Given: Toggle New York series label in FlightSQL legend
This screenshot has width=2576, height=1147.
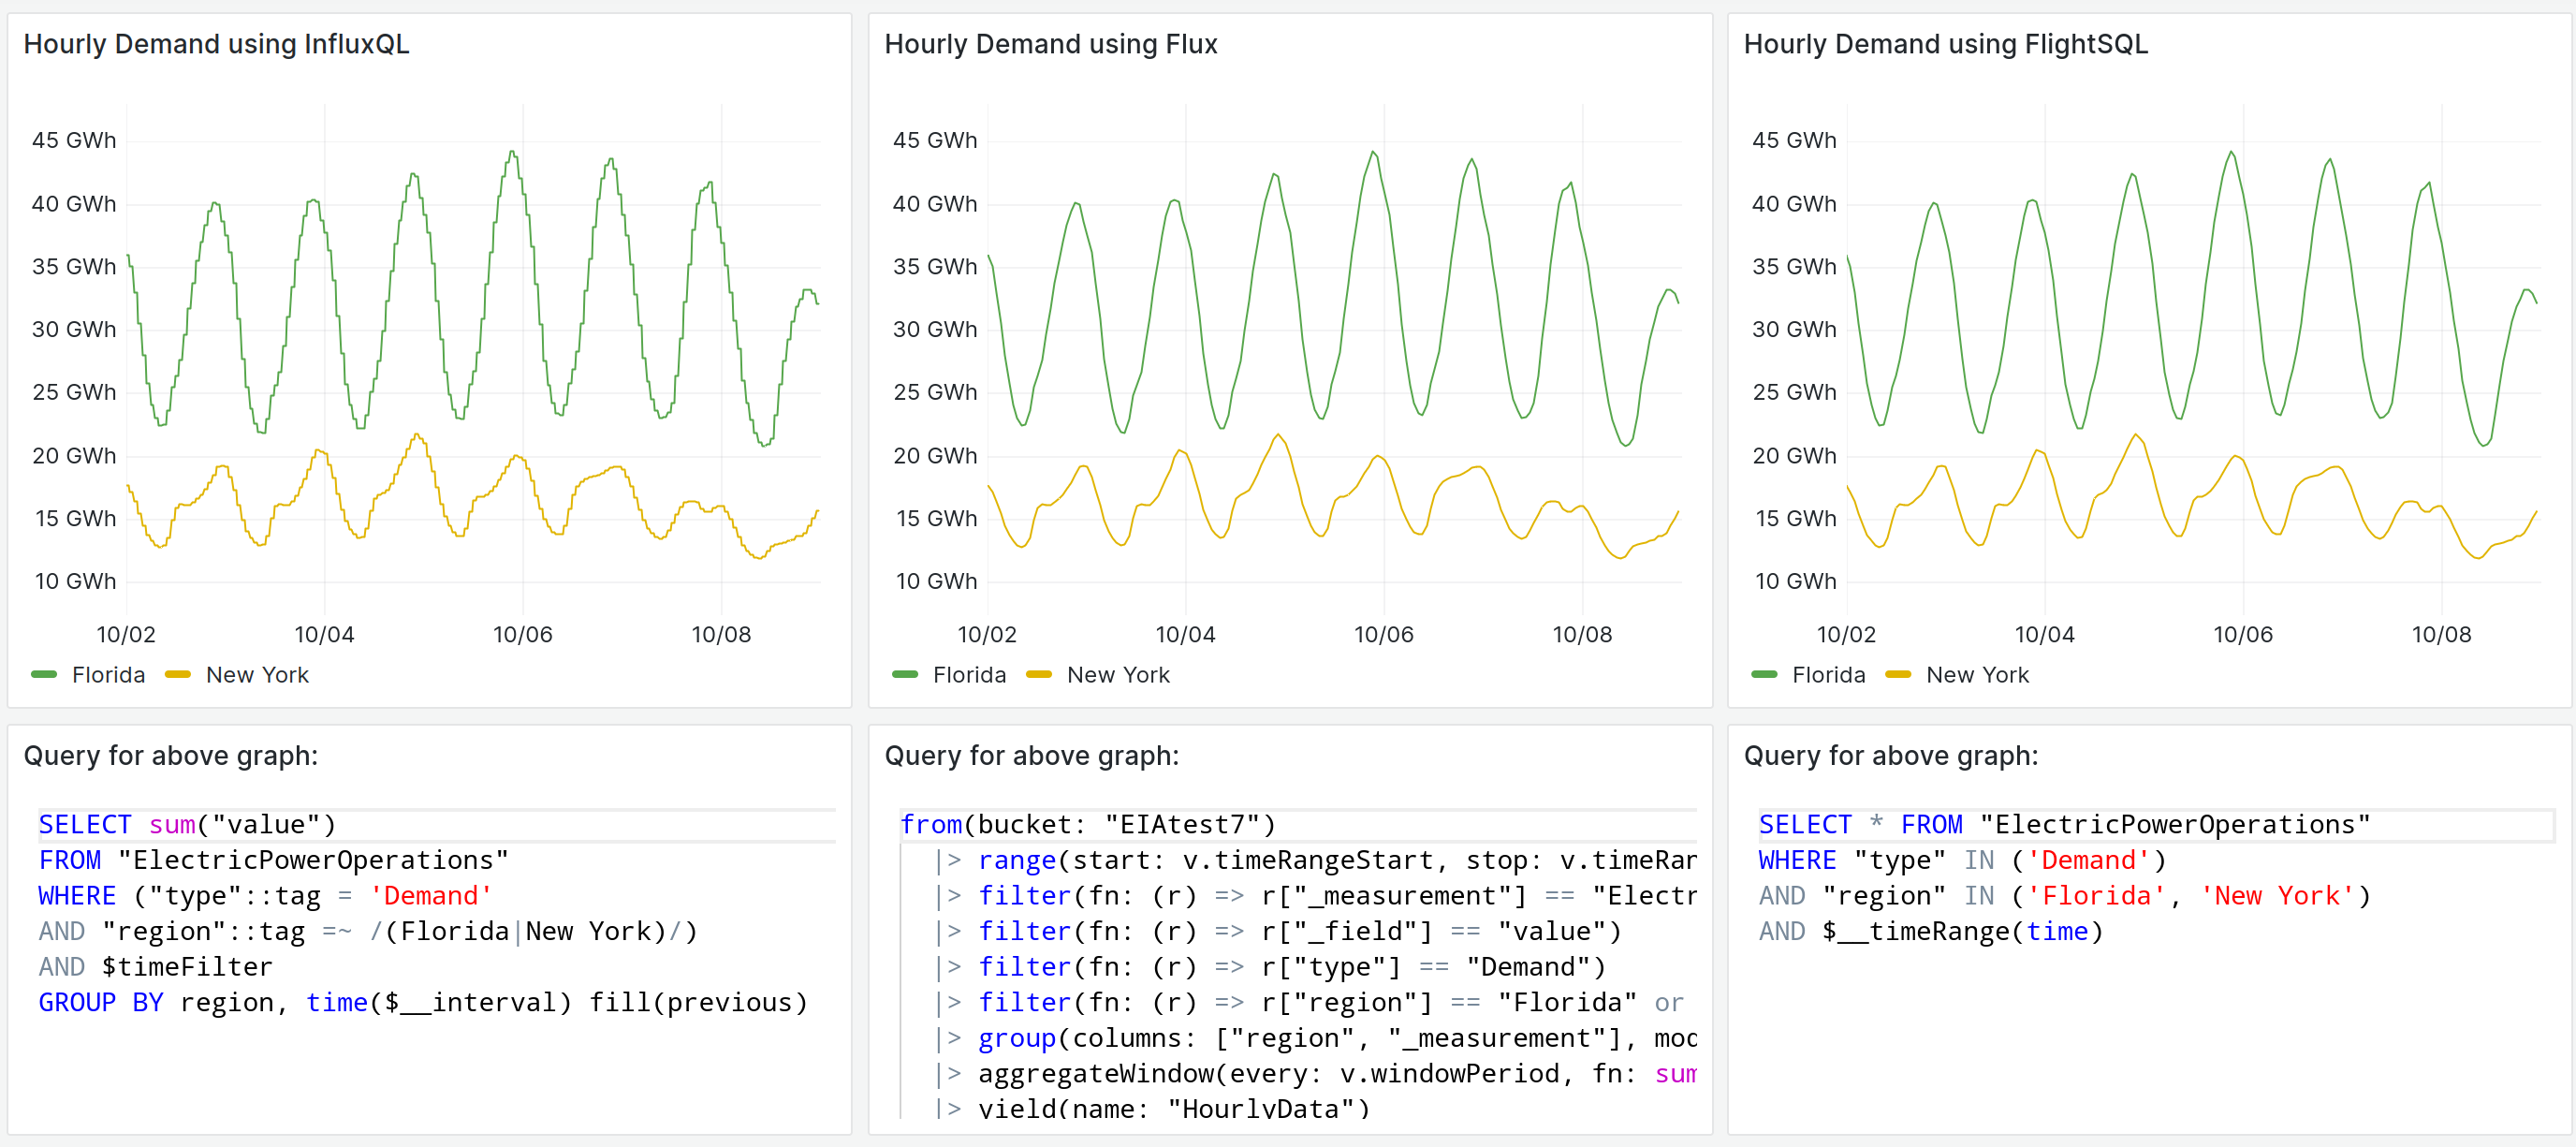Looking at the screenshot, I should pyautogui.click(x=1977, y=675).
